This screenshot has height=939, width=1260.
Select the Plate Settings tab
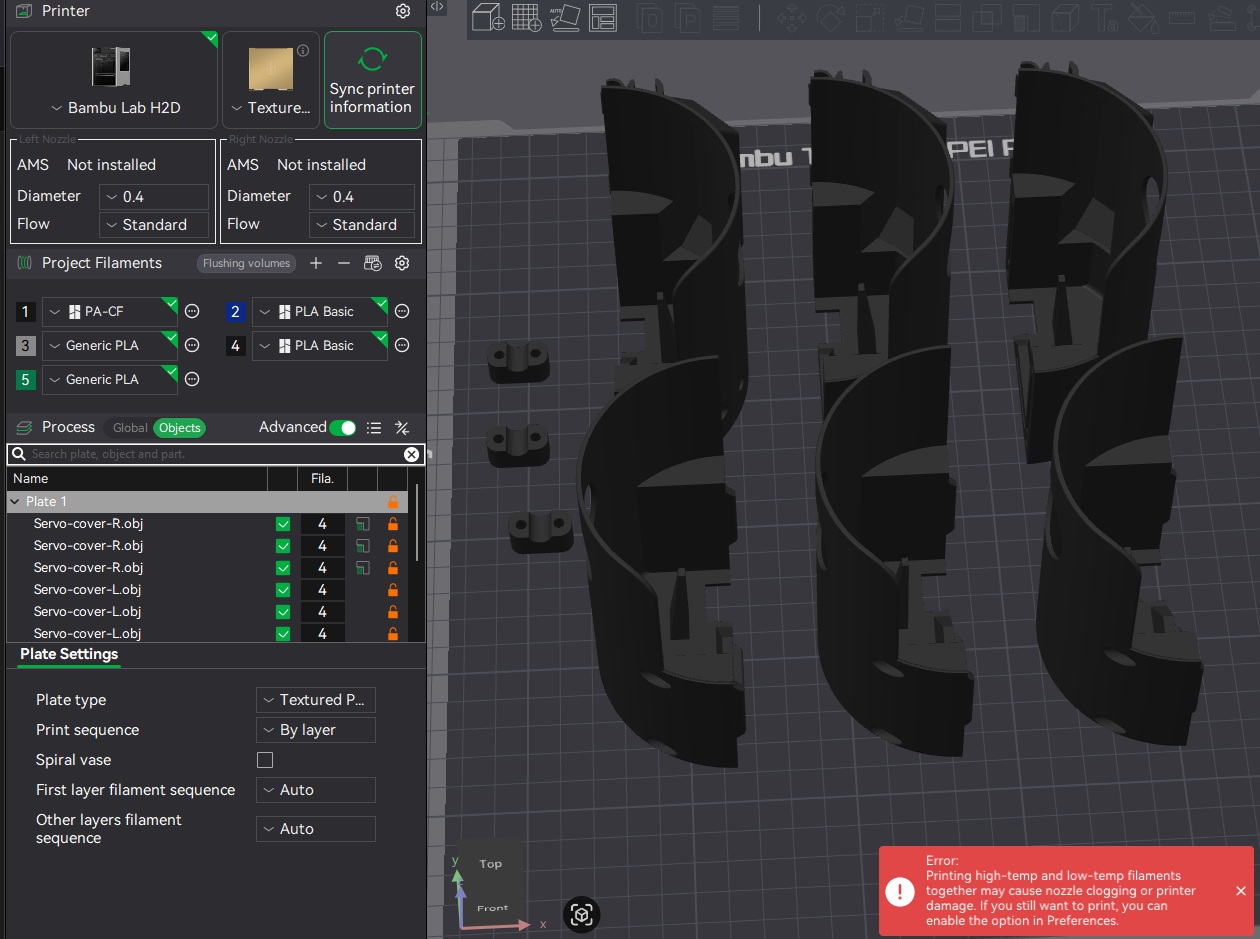[69, 654]
